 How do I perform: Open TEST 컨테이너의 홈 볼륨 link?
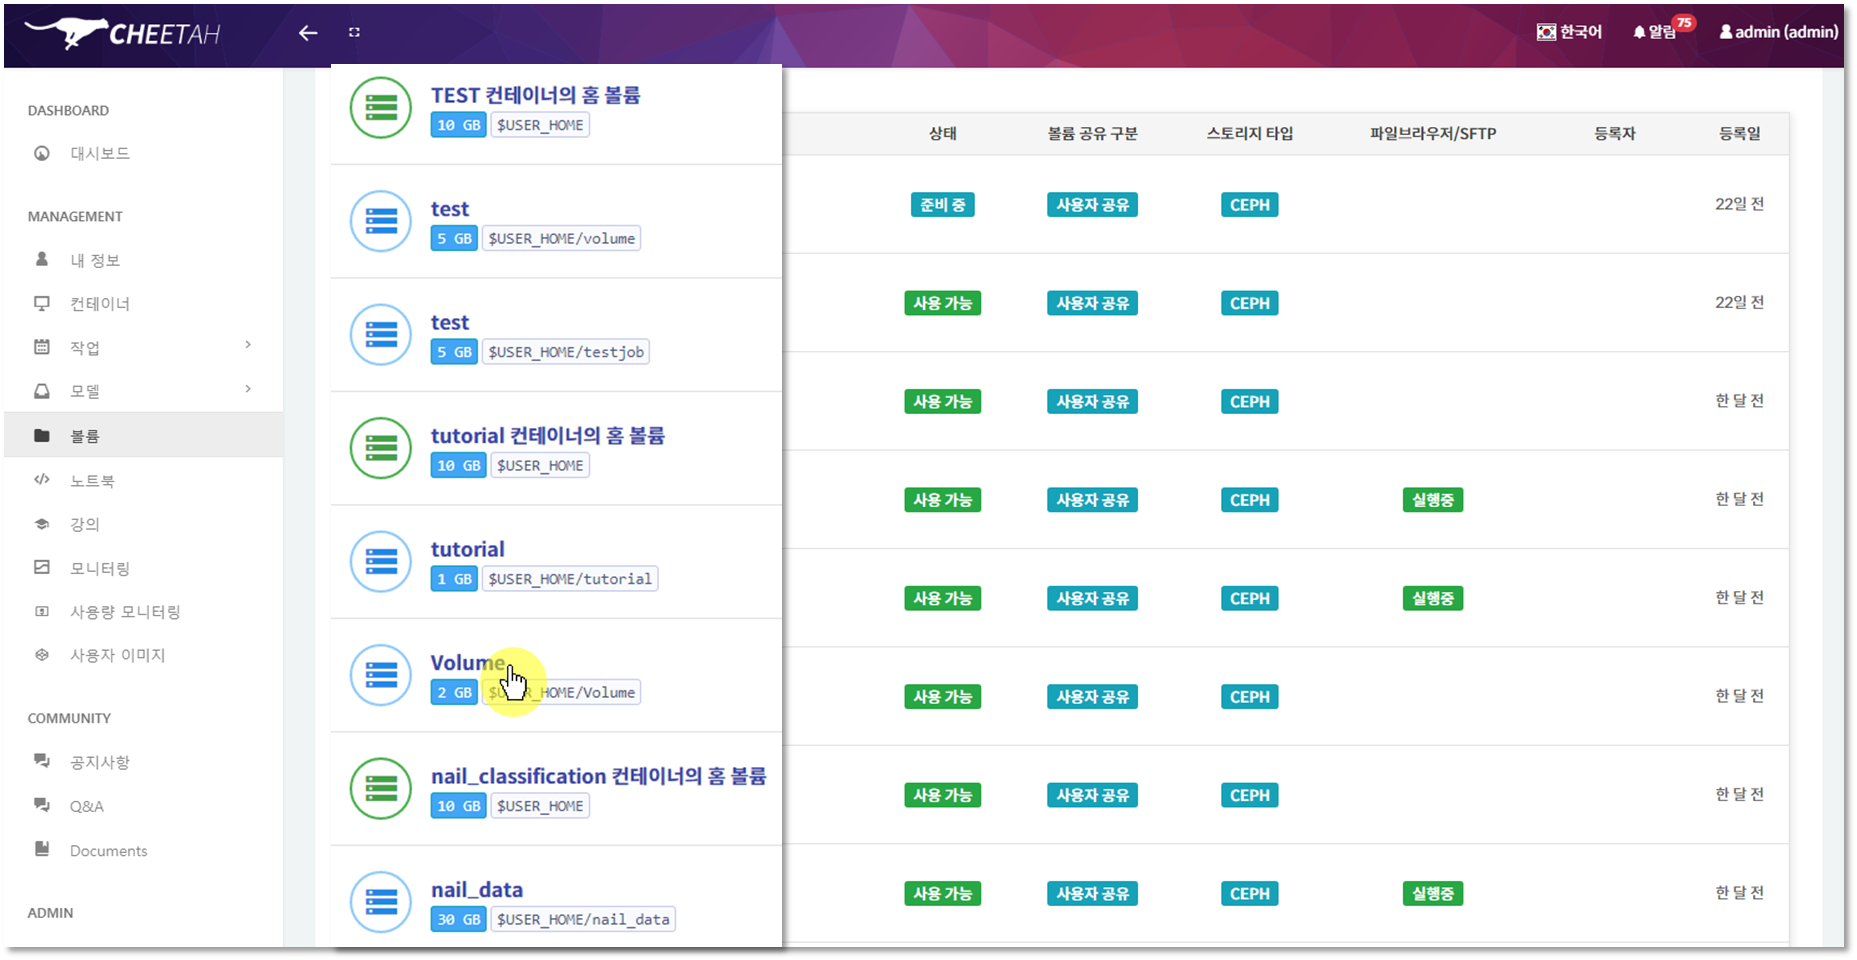click(536, 95)
